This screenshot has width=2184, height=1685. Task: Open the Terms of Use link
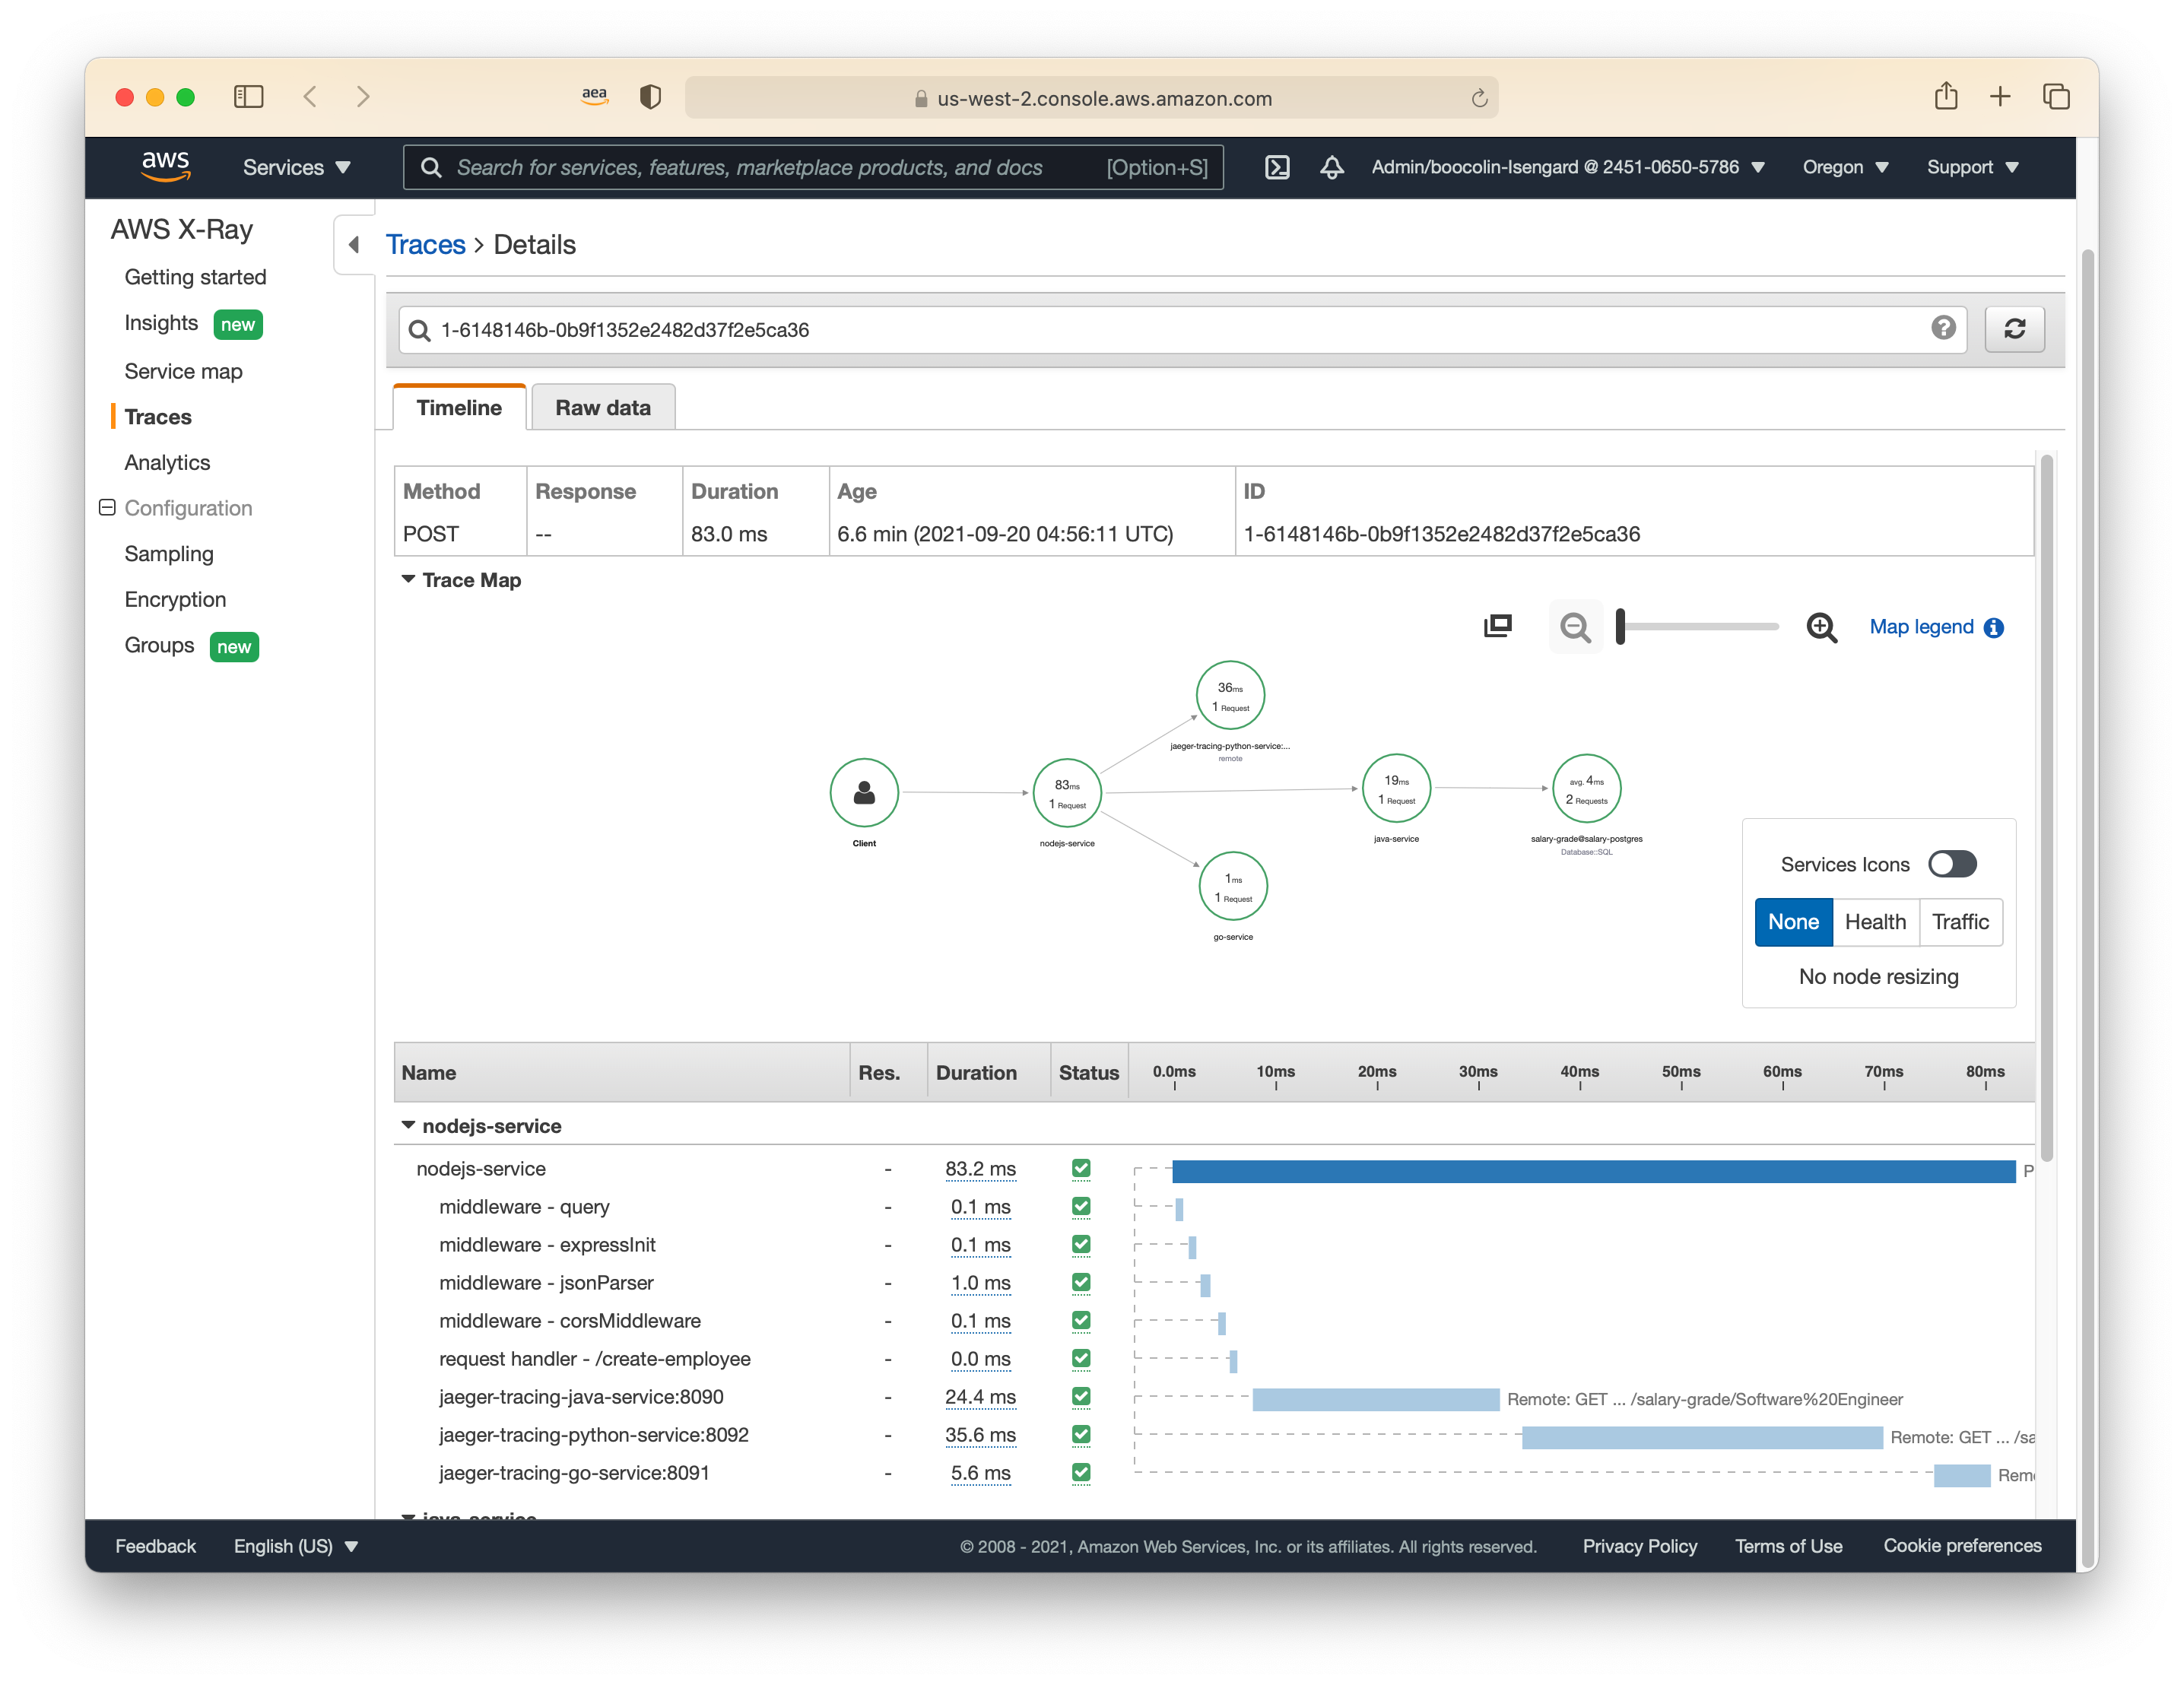tap(1788, 1546)
